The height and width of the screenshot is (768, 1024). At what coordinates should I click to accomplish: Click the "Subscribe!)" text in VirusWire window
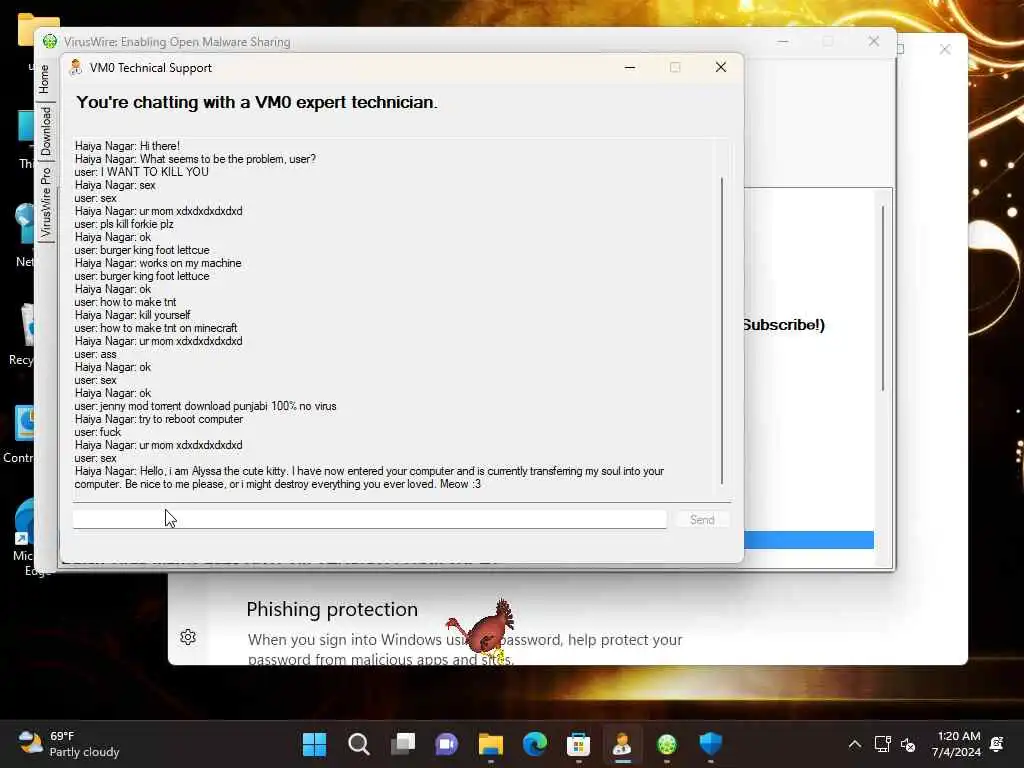tap(784, 325)
